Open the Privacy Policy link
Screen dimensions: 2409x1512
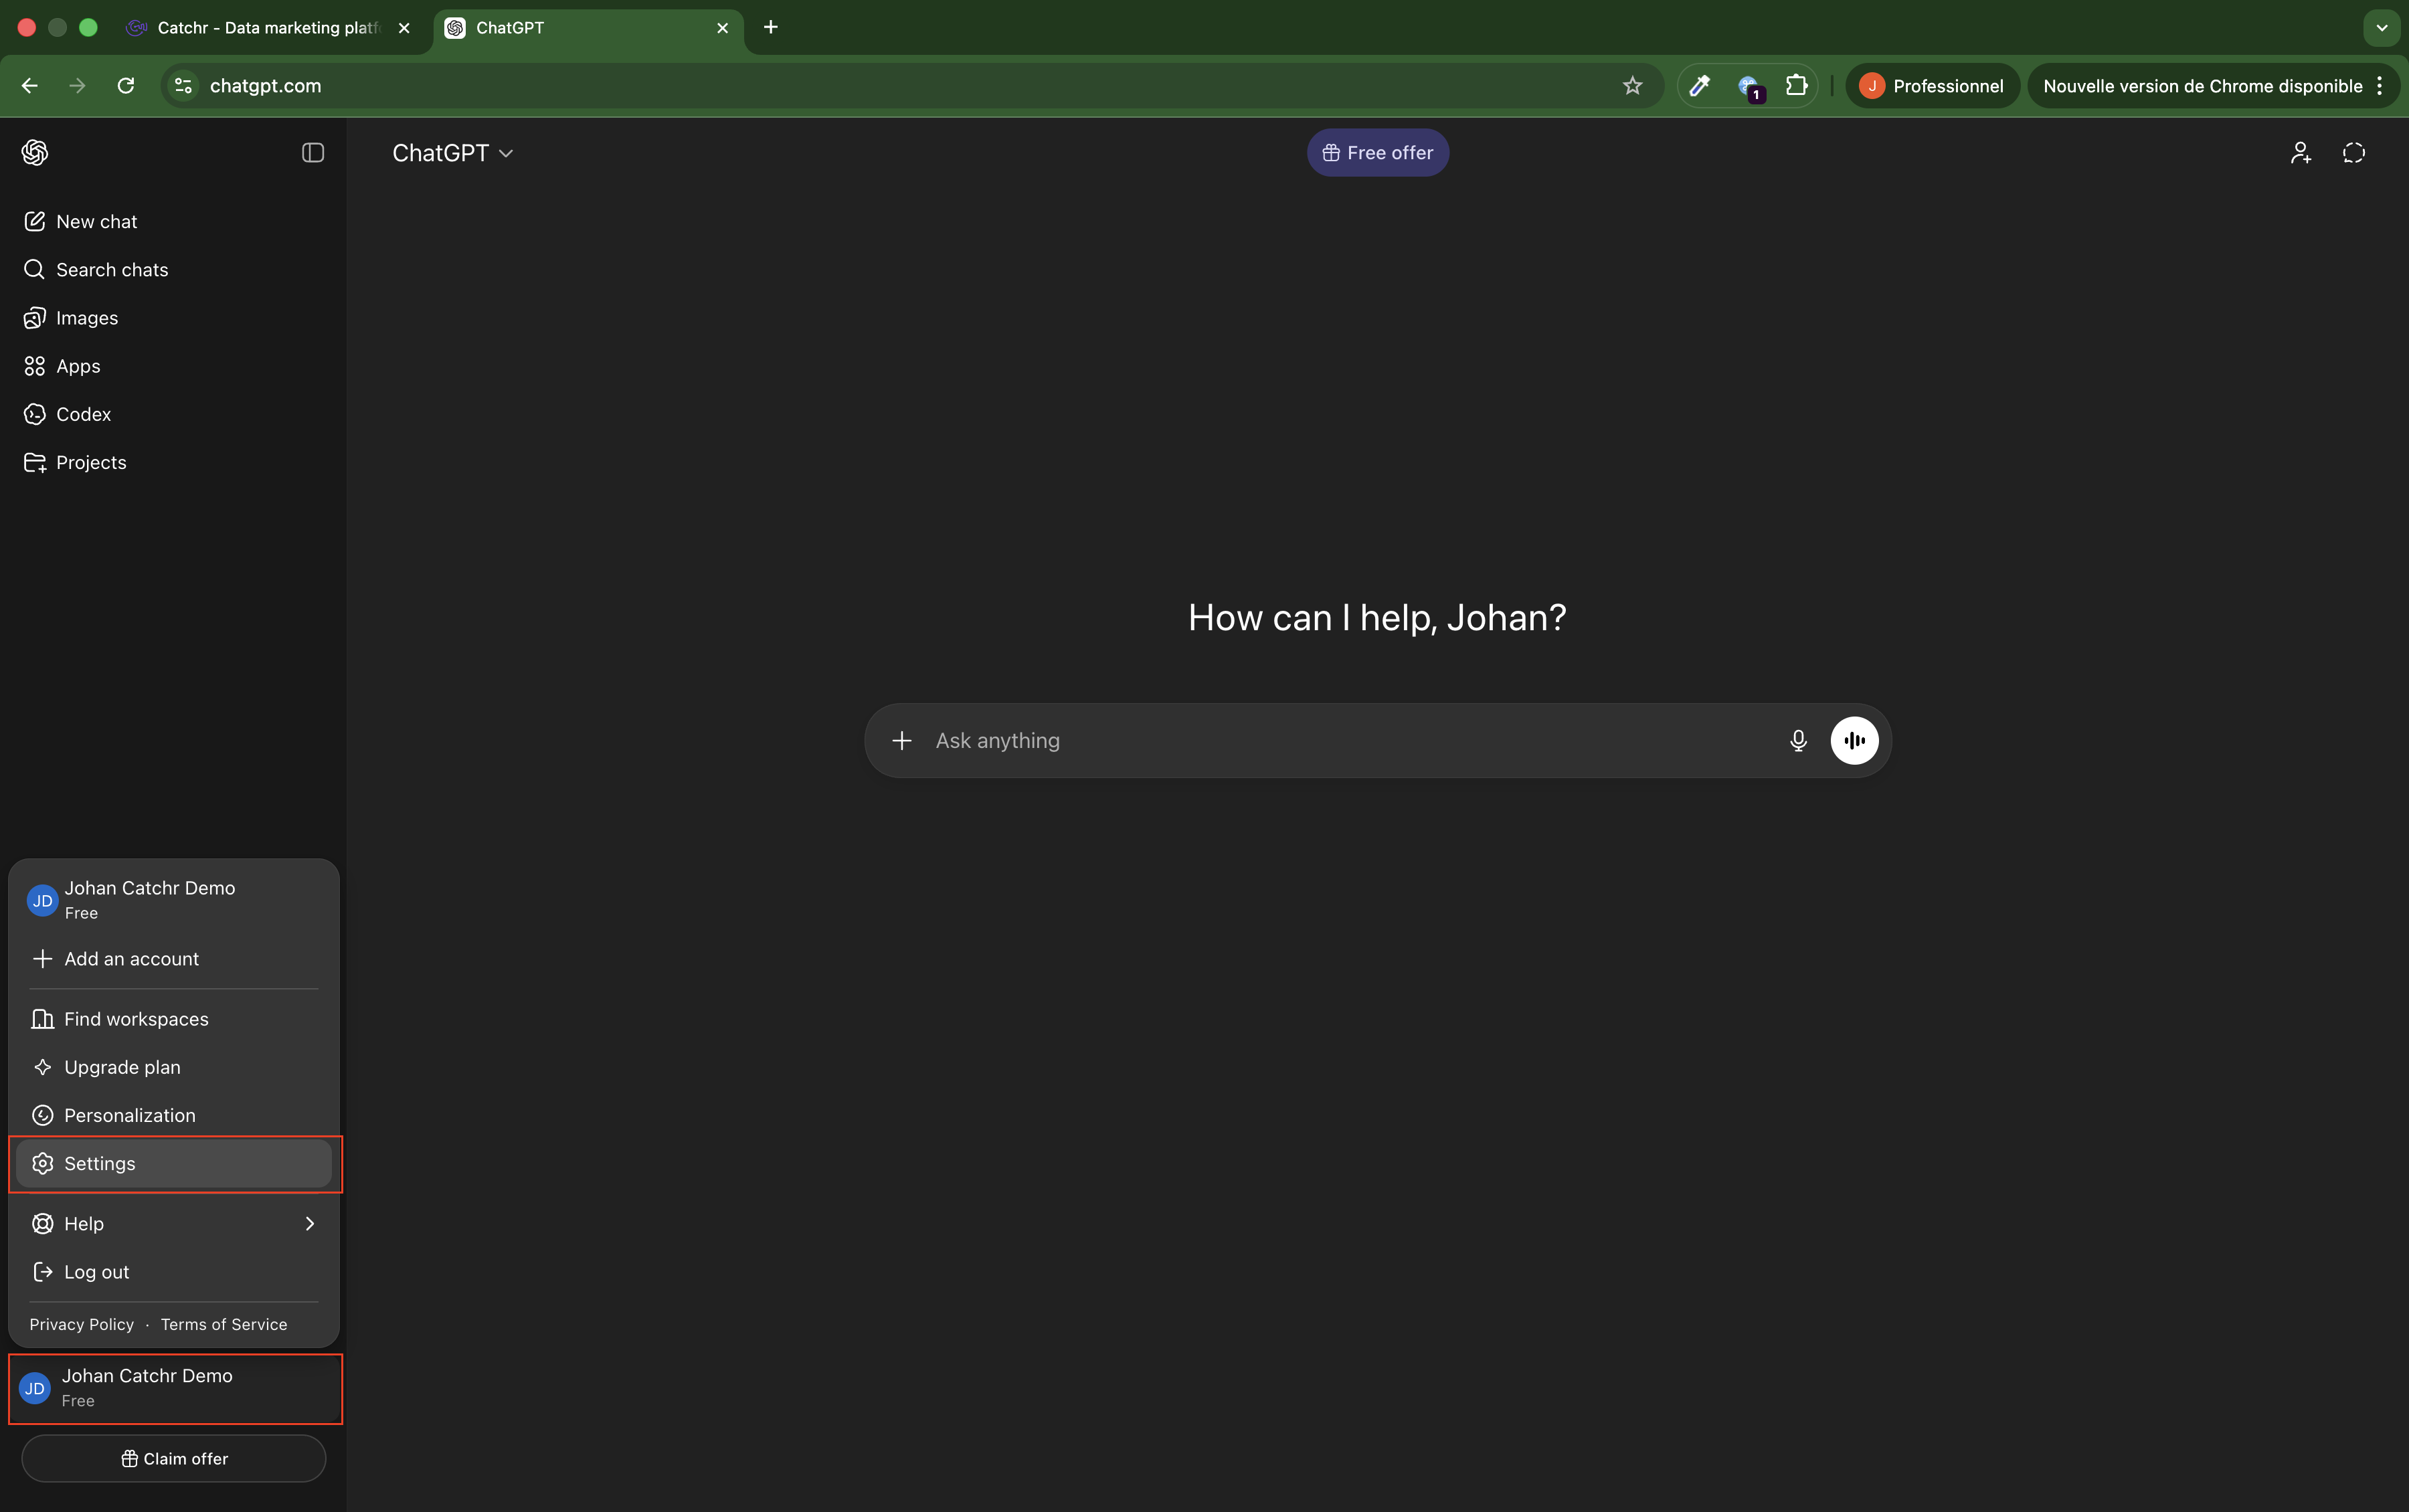[81, 1324]
